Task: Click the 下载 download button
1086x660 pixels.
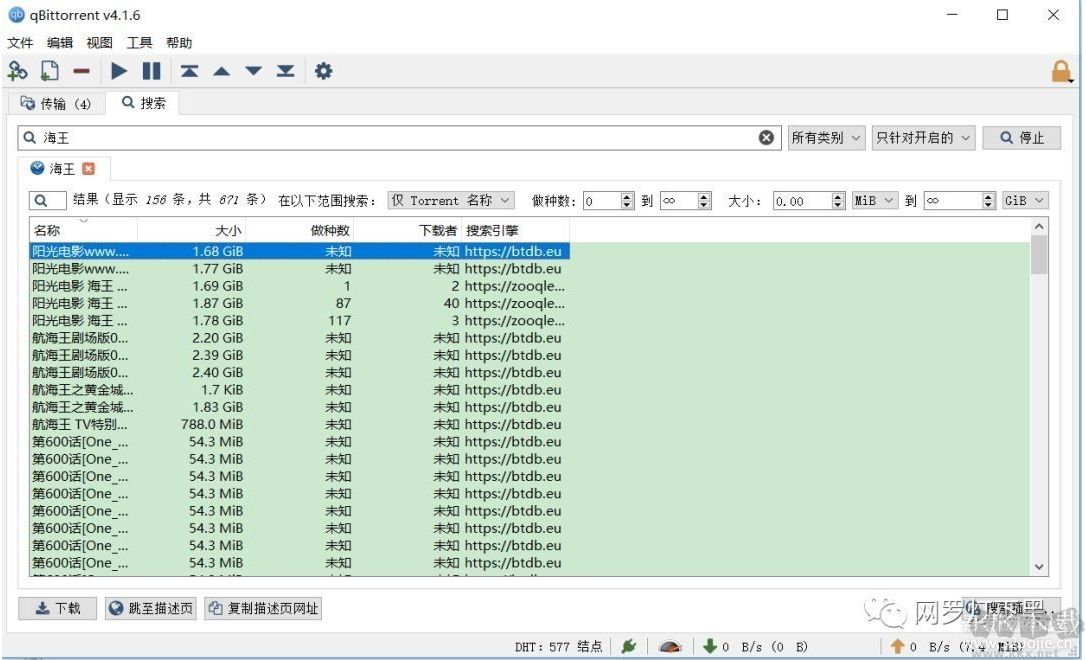Action: (x=57, y=608)
